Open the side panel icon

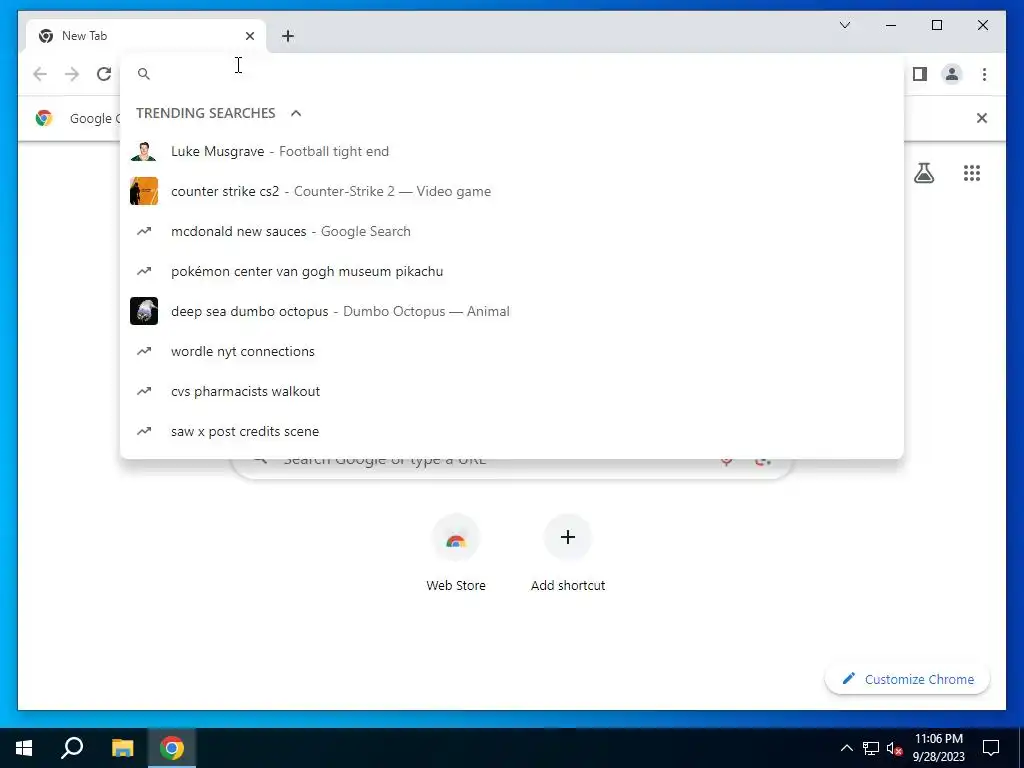920,74
